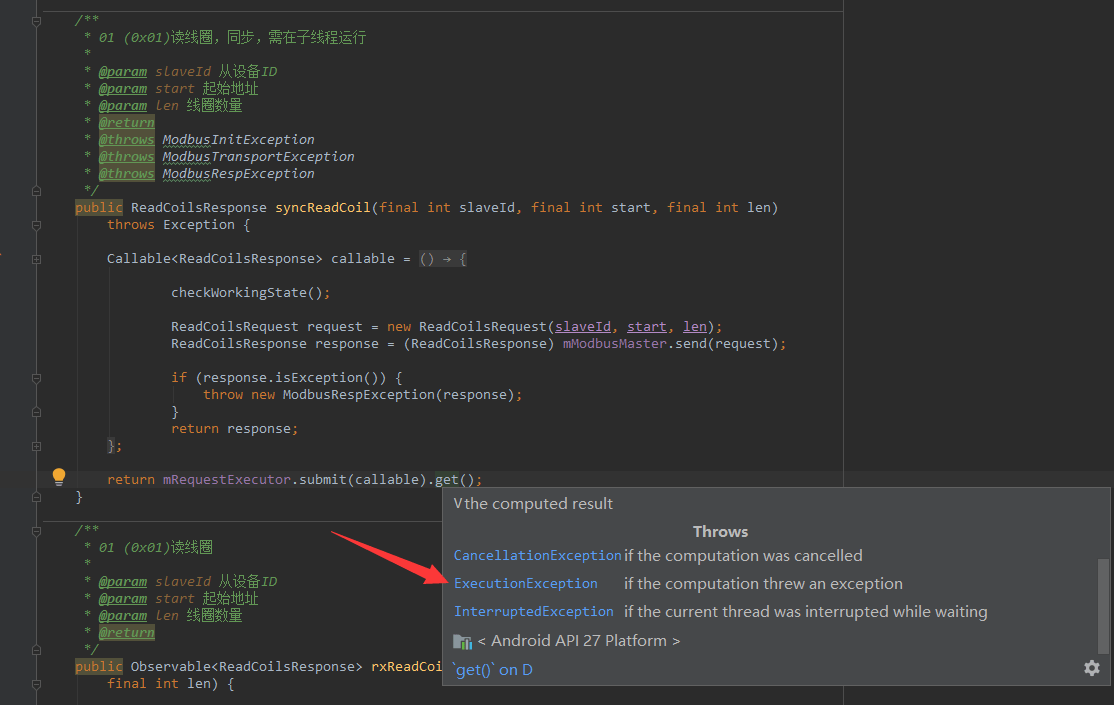Click the Throws header in the documentation popup
The height and width of the screenshot is (705, 1114).
(720, 531)
